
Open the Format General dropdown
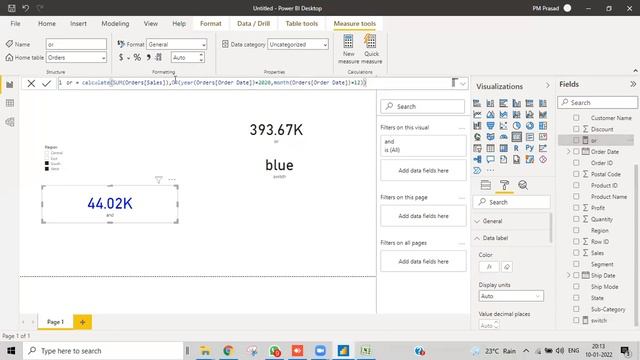coord(177,44)
